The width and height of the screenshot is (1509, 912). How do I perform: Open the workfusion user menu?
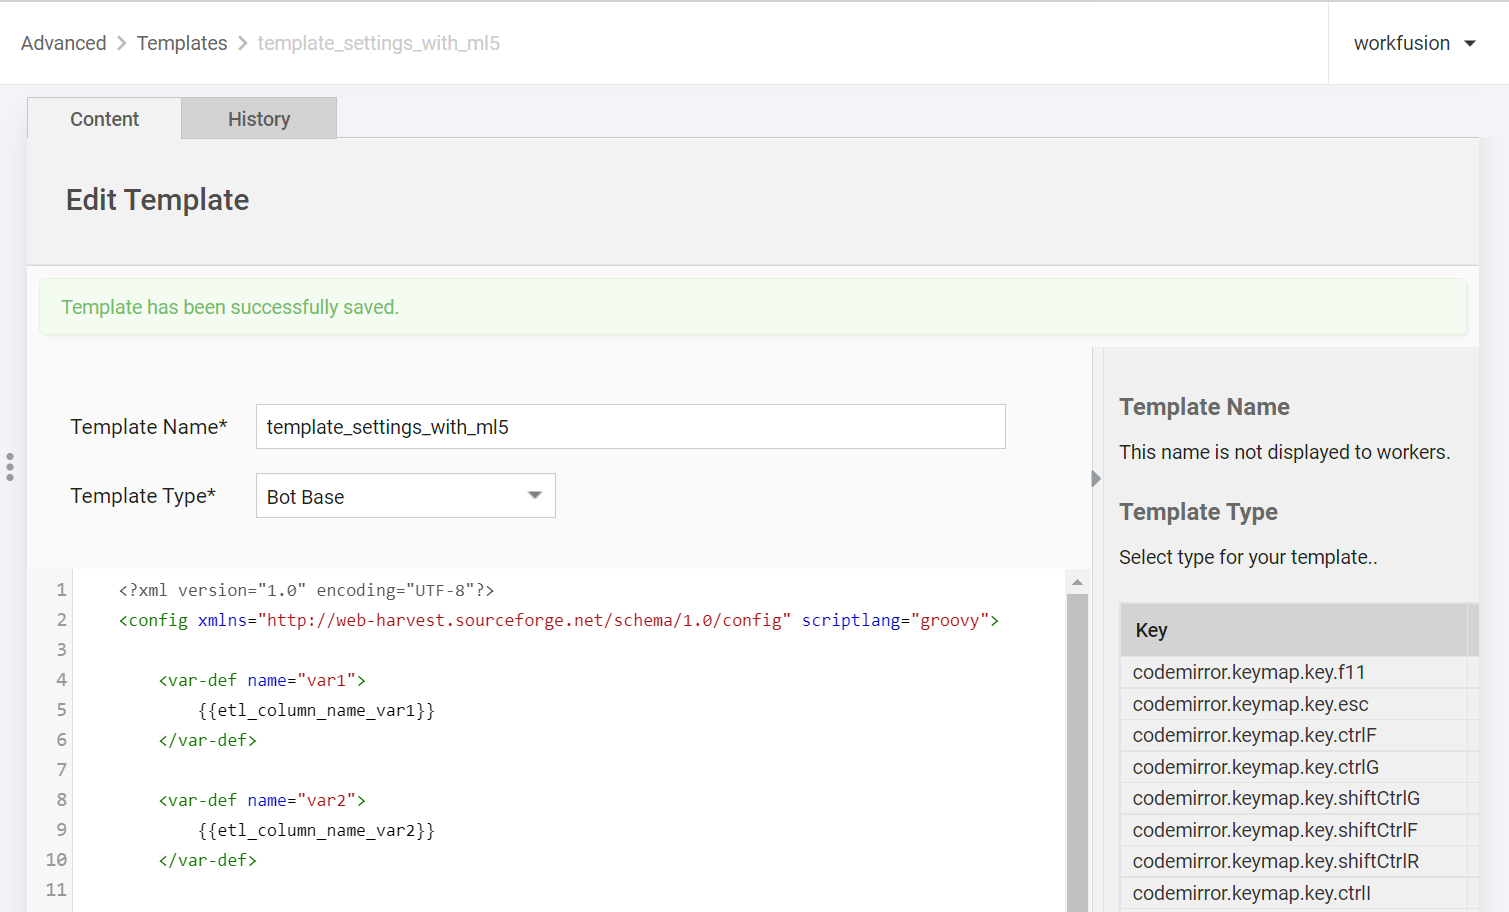(x=1415, y=43)
